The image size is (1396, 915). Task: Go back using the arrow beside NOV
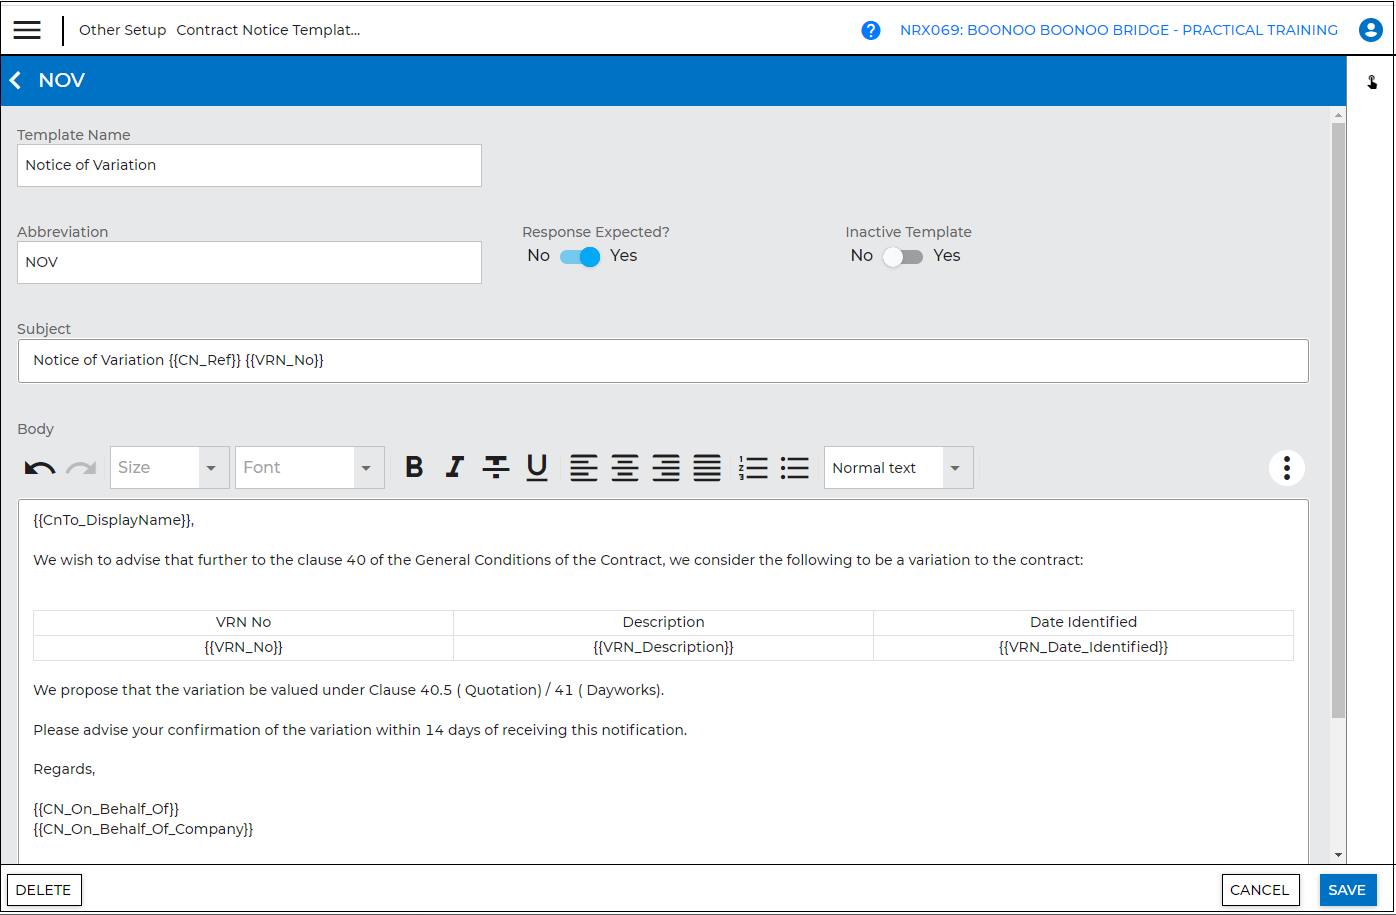[15, 80]
